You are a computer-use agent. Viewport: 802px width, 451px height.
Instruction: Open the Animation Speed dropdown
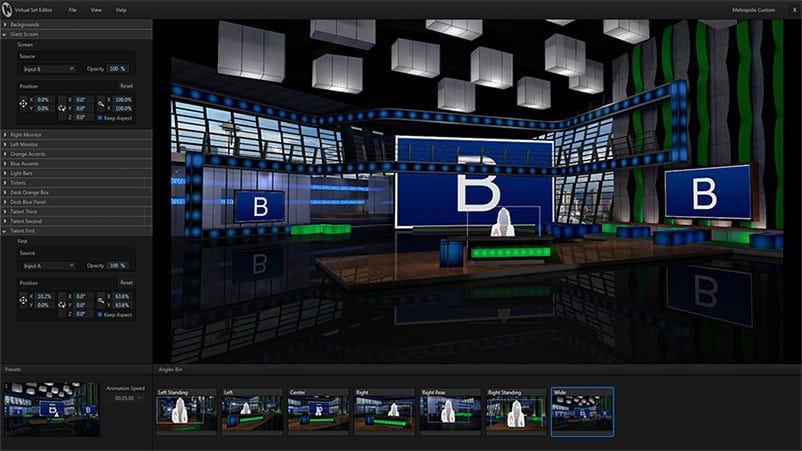(128, 398)
